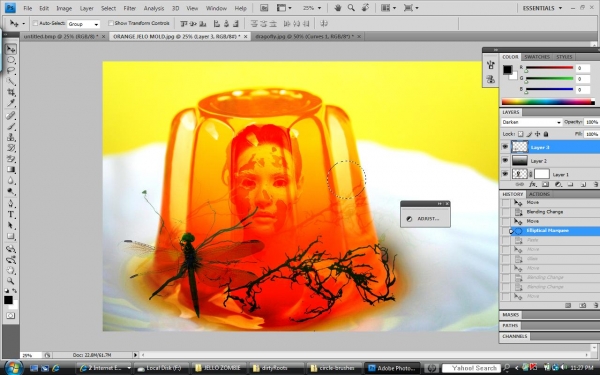Hide Layer 2 visibility eye
The height and width of the screenshot is (375, 600).
(x=505, y=160)
